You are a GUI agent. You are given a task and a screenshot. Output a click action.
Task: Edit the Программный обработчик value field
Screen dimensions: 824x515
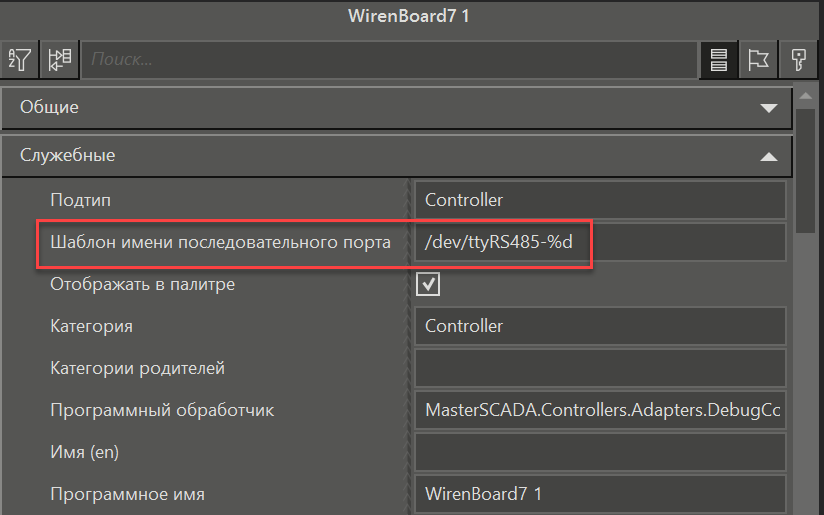click(600, 410)
